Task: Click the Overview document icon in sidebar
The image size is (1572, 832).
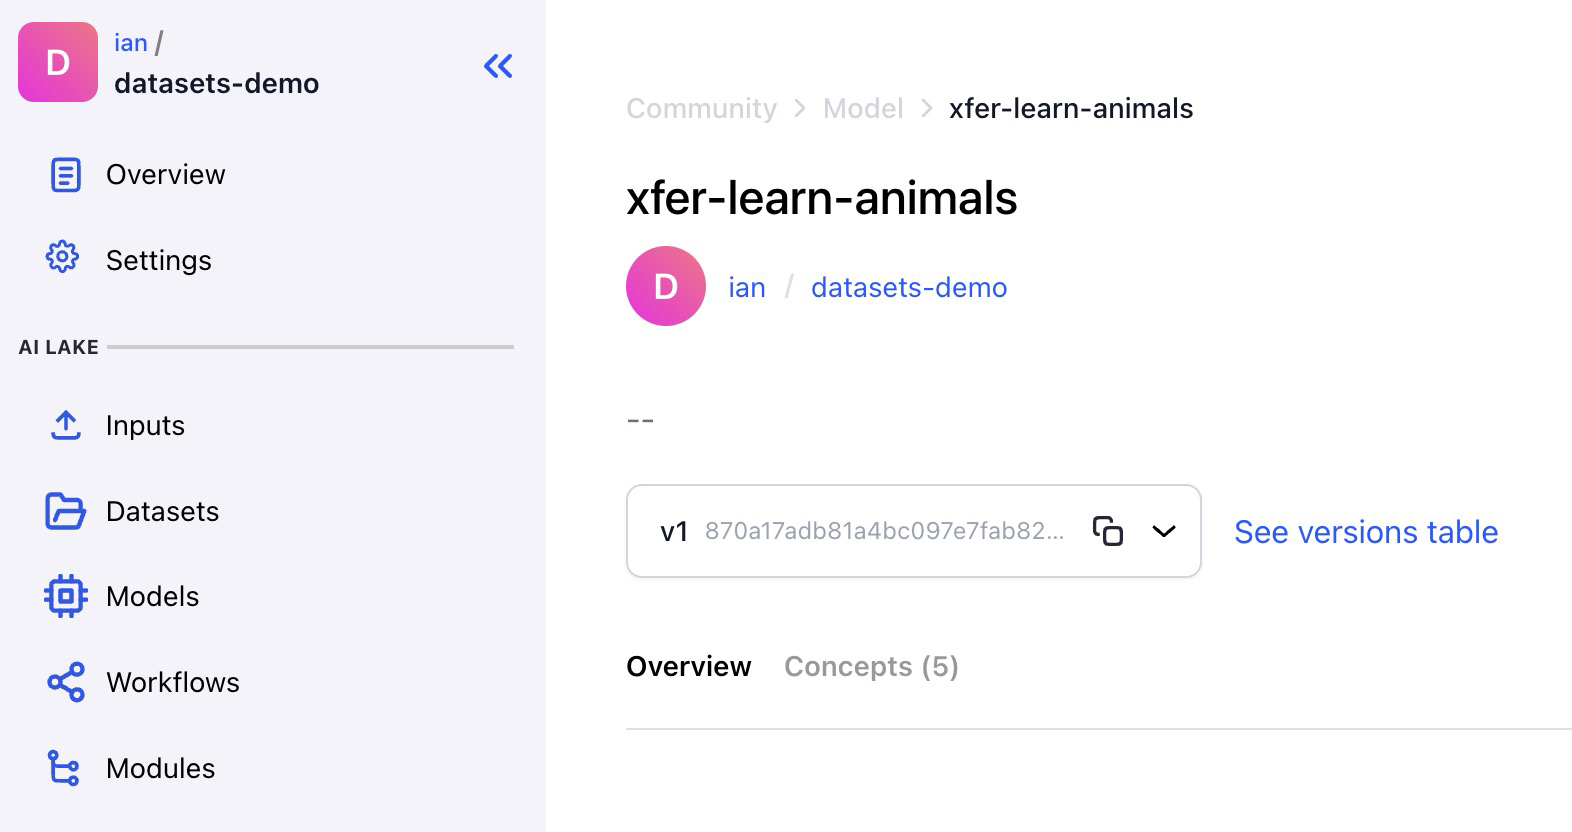Action: point(65,175)
